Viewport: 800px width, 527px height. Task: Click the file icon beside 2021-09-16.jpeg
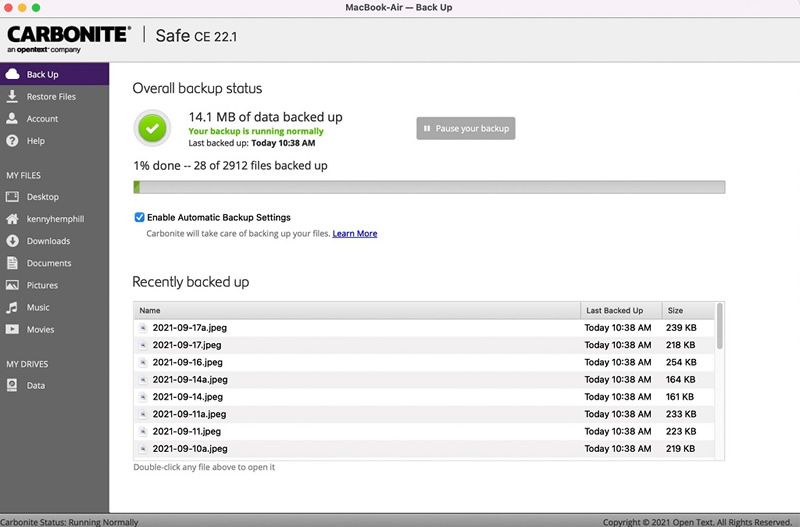(x=143, y=362)
